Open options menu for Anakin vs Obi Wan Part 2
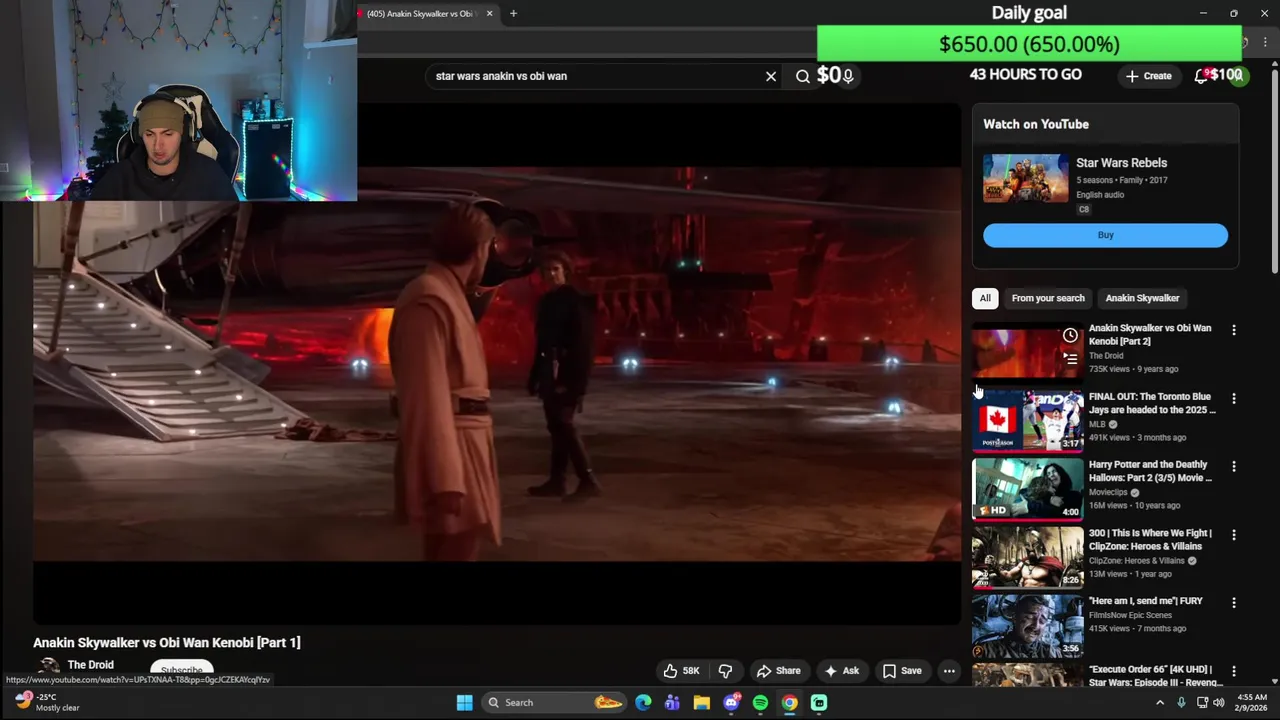 pyautogui.click(x=1234, y=330)
